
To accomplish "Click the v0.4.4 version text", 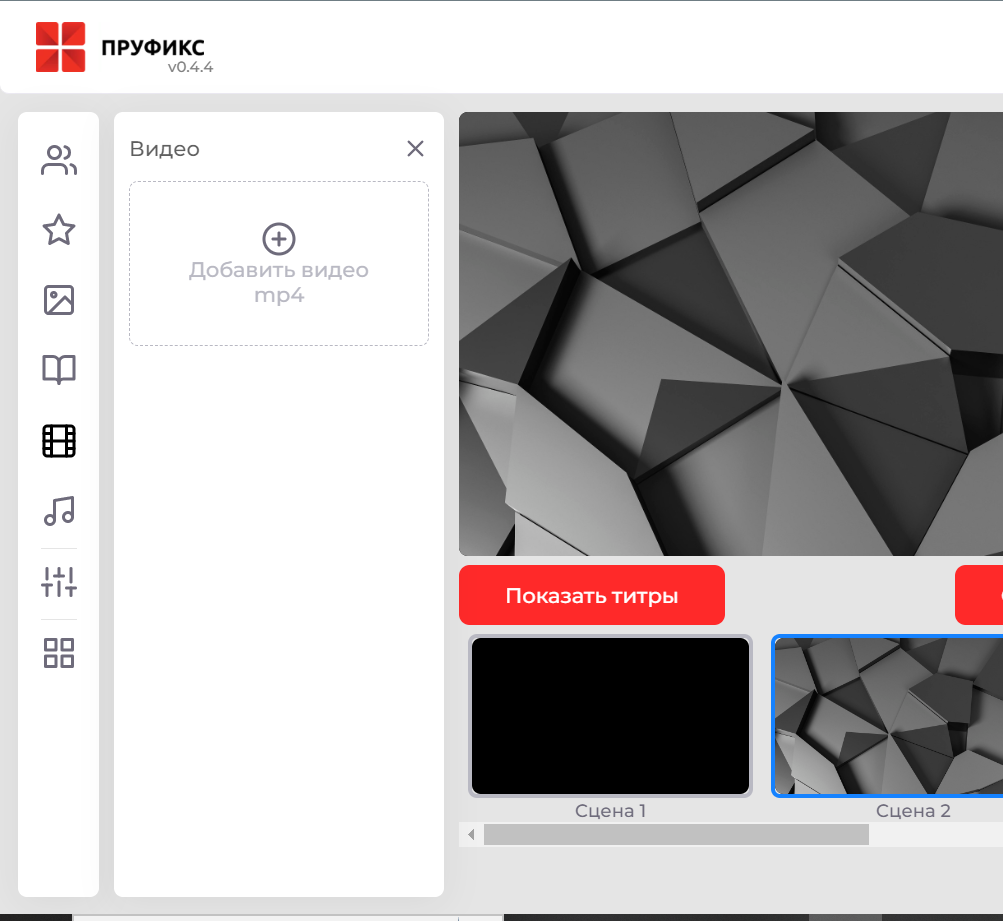I will click(191, 67).
